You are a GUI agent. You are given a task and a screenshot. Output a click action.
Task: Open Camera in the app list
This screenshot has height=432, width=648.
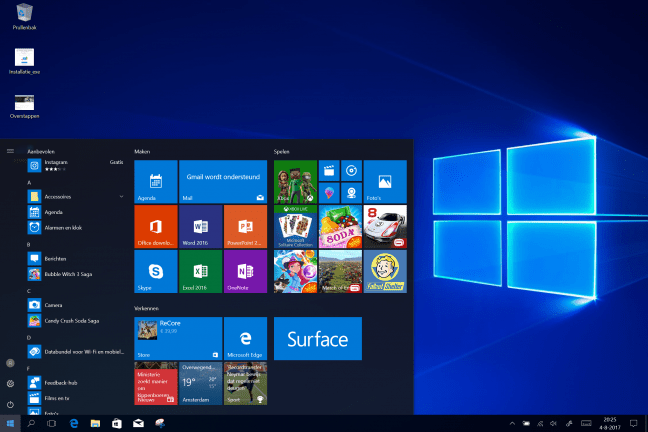tap(76, 305)
